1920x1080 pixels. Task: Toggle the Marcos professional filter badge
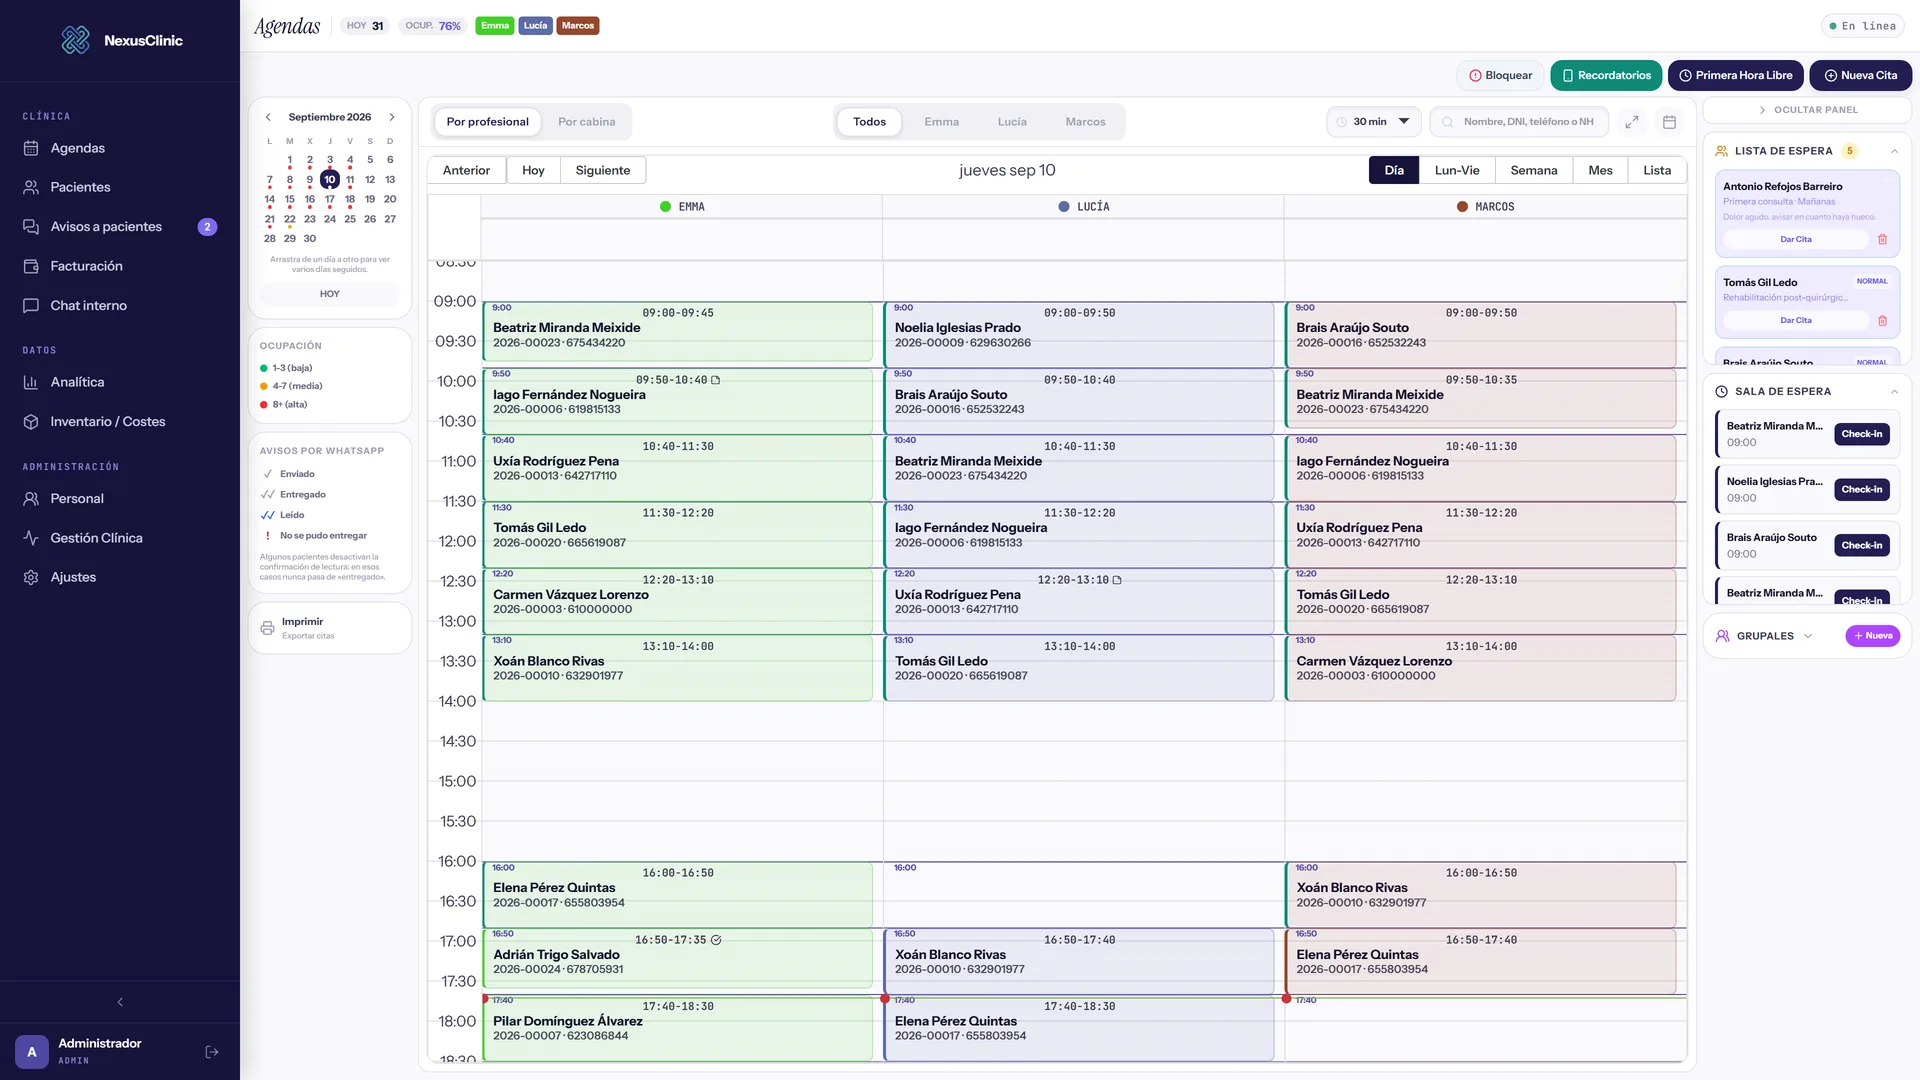[578, 26]
